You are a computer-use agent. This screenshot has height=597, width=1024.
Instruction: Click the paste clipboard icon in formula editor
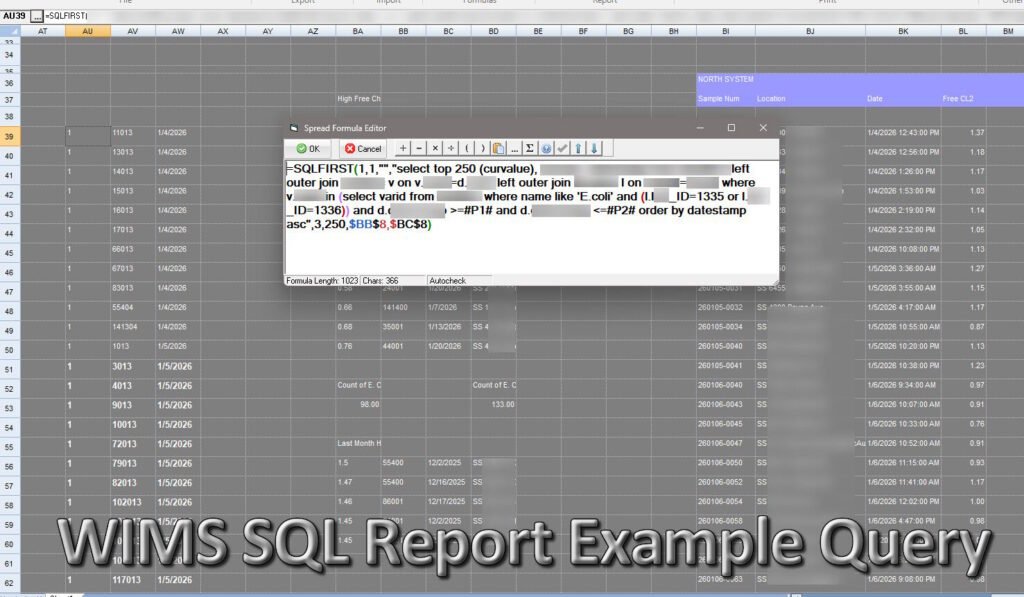[x=498, y=149]
